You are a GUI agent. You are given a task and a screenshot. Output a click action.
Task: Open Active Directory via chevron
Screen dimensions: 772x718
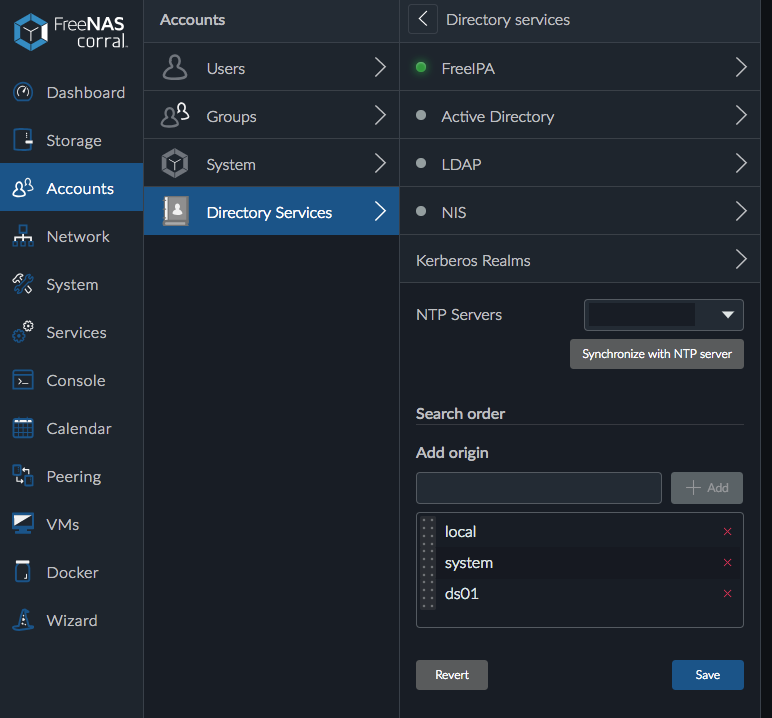(741, 115)
